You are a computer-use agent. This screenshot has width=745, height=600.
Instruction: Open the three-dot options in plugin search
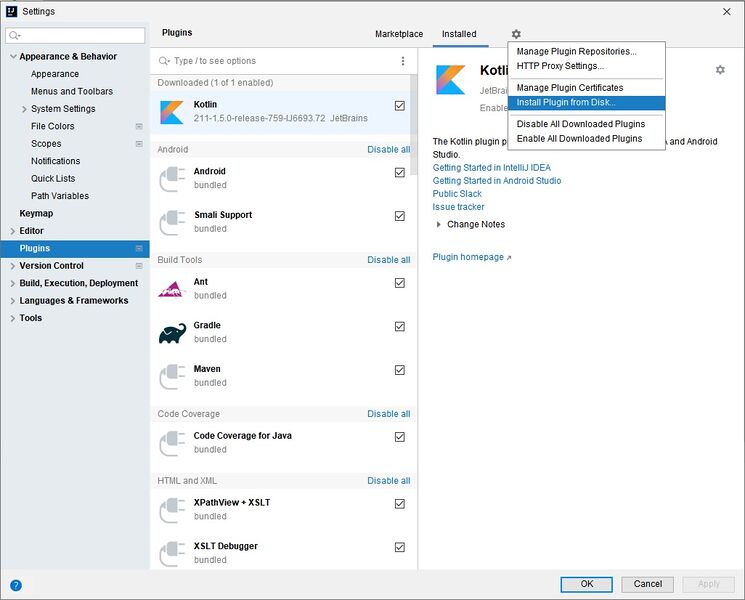click(403, 61)
